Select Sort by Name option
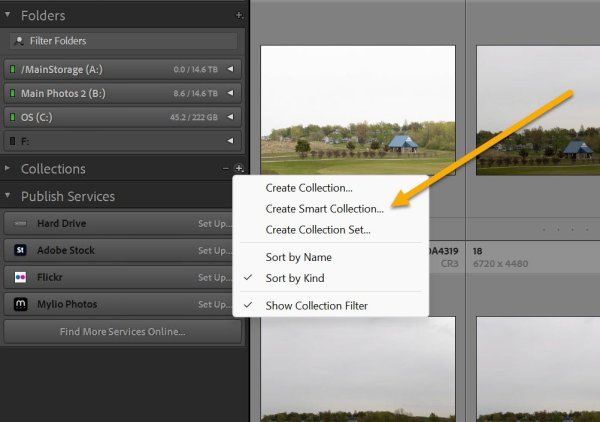Viewport: 600px width, 422px height. tap(298, 257)
